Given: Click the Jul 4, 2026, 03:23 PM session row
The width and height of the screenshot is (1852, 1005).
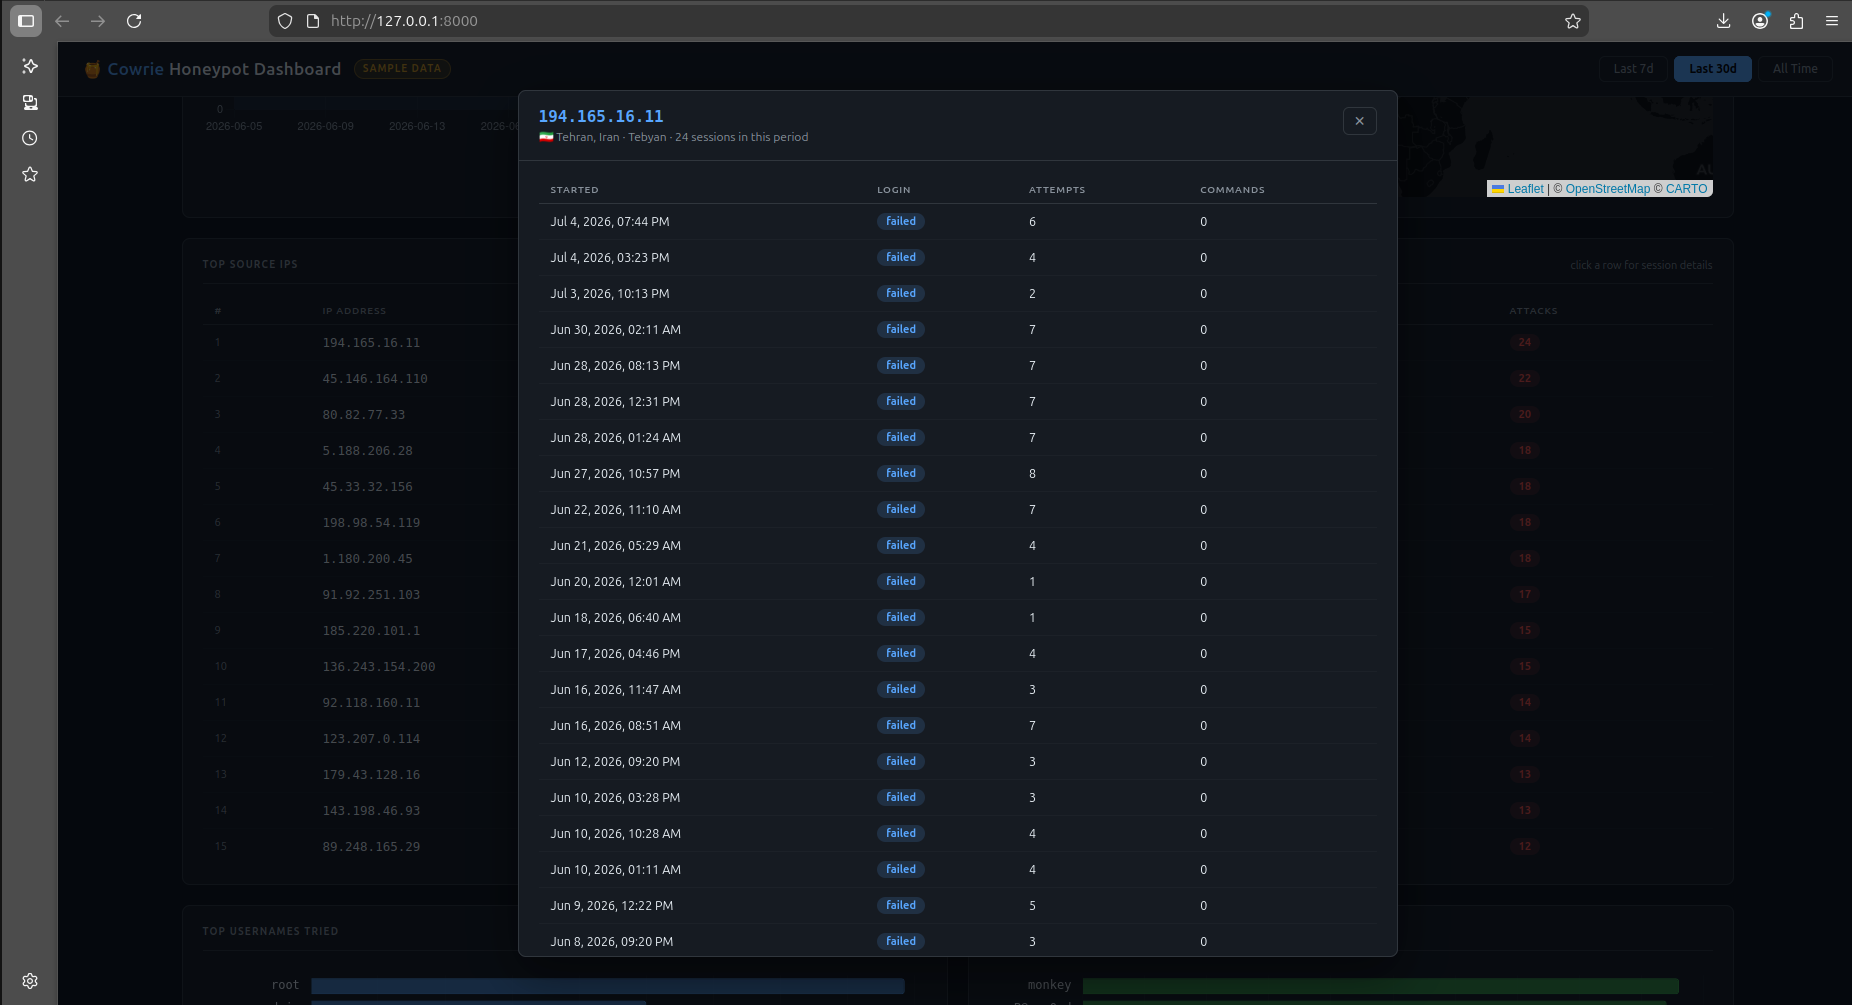Looking at the screenshot, I should (x=958, y=258).
